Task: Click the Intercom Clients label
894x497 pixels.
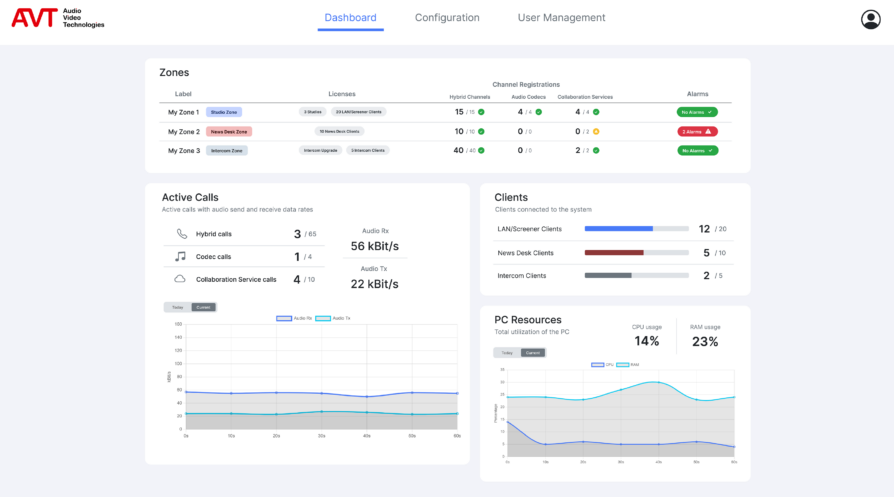Action: 522,275
